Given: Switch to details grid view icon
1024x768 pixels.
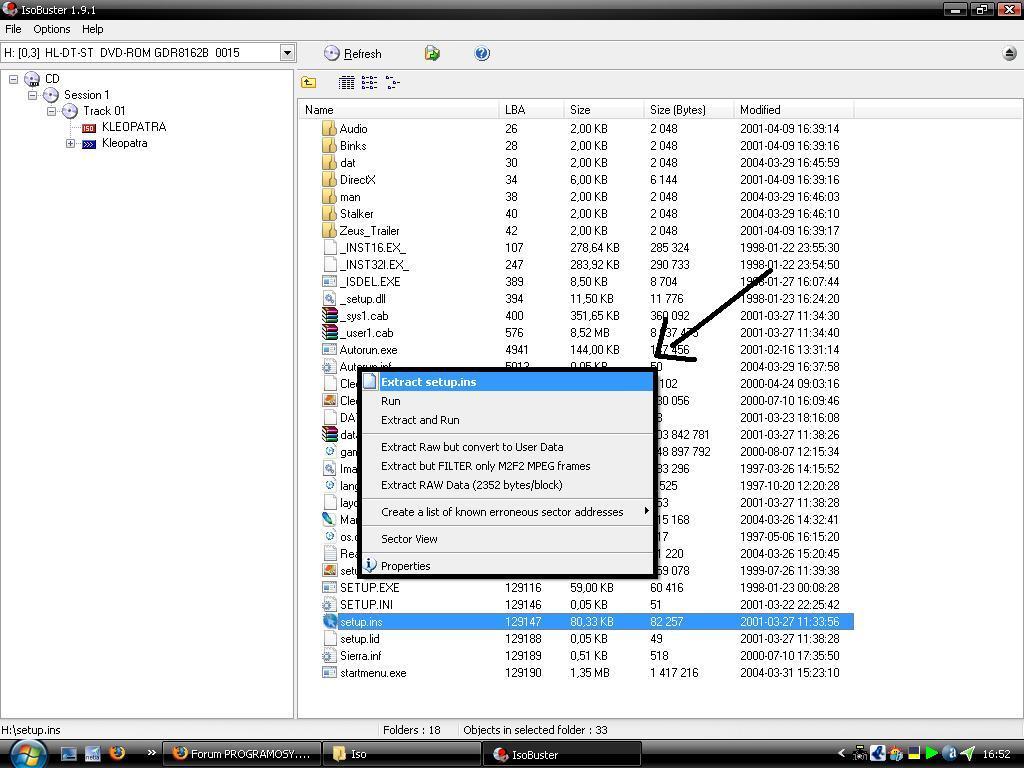Looking at the screenshot, I should click(347, 82).
